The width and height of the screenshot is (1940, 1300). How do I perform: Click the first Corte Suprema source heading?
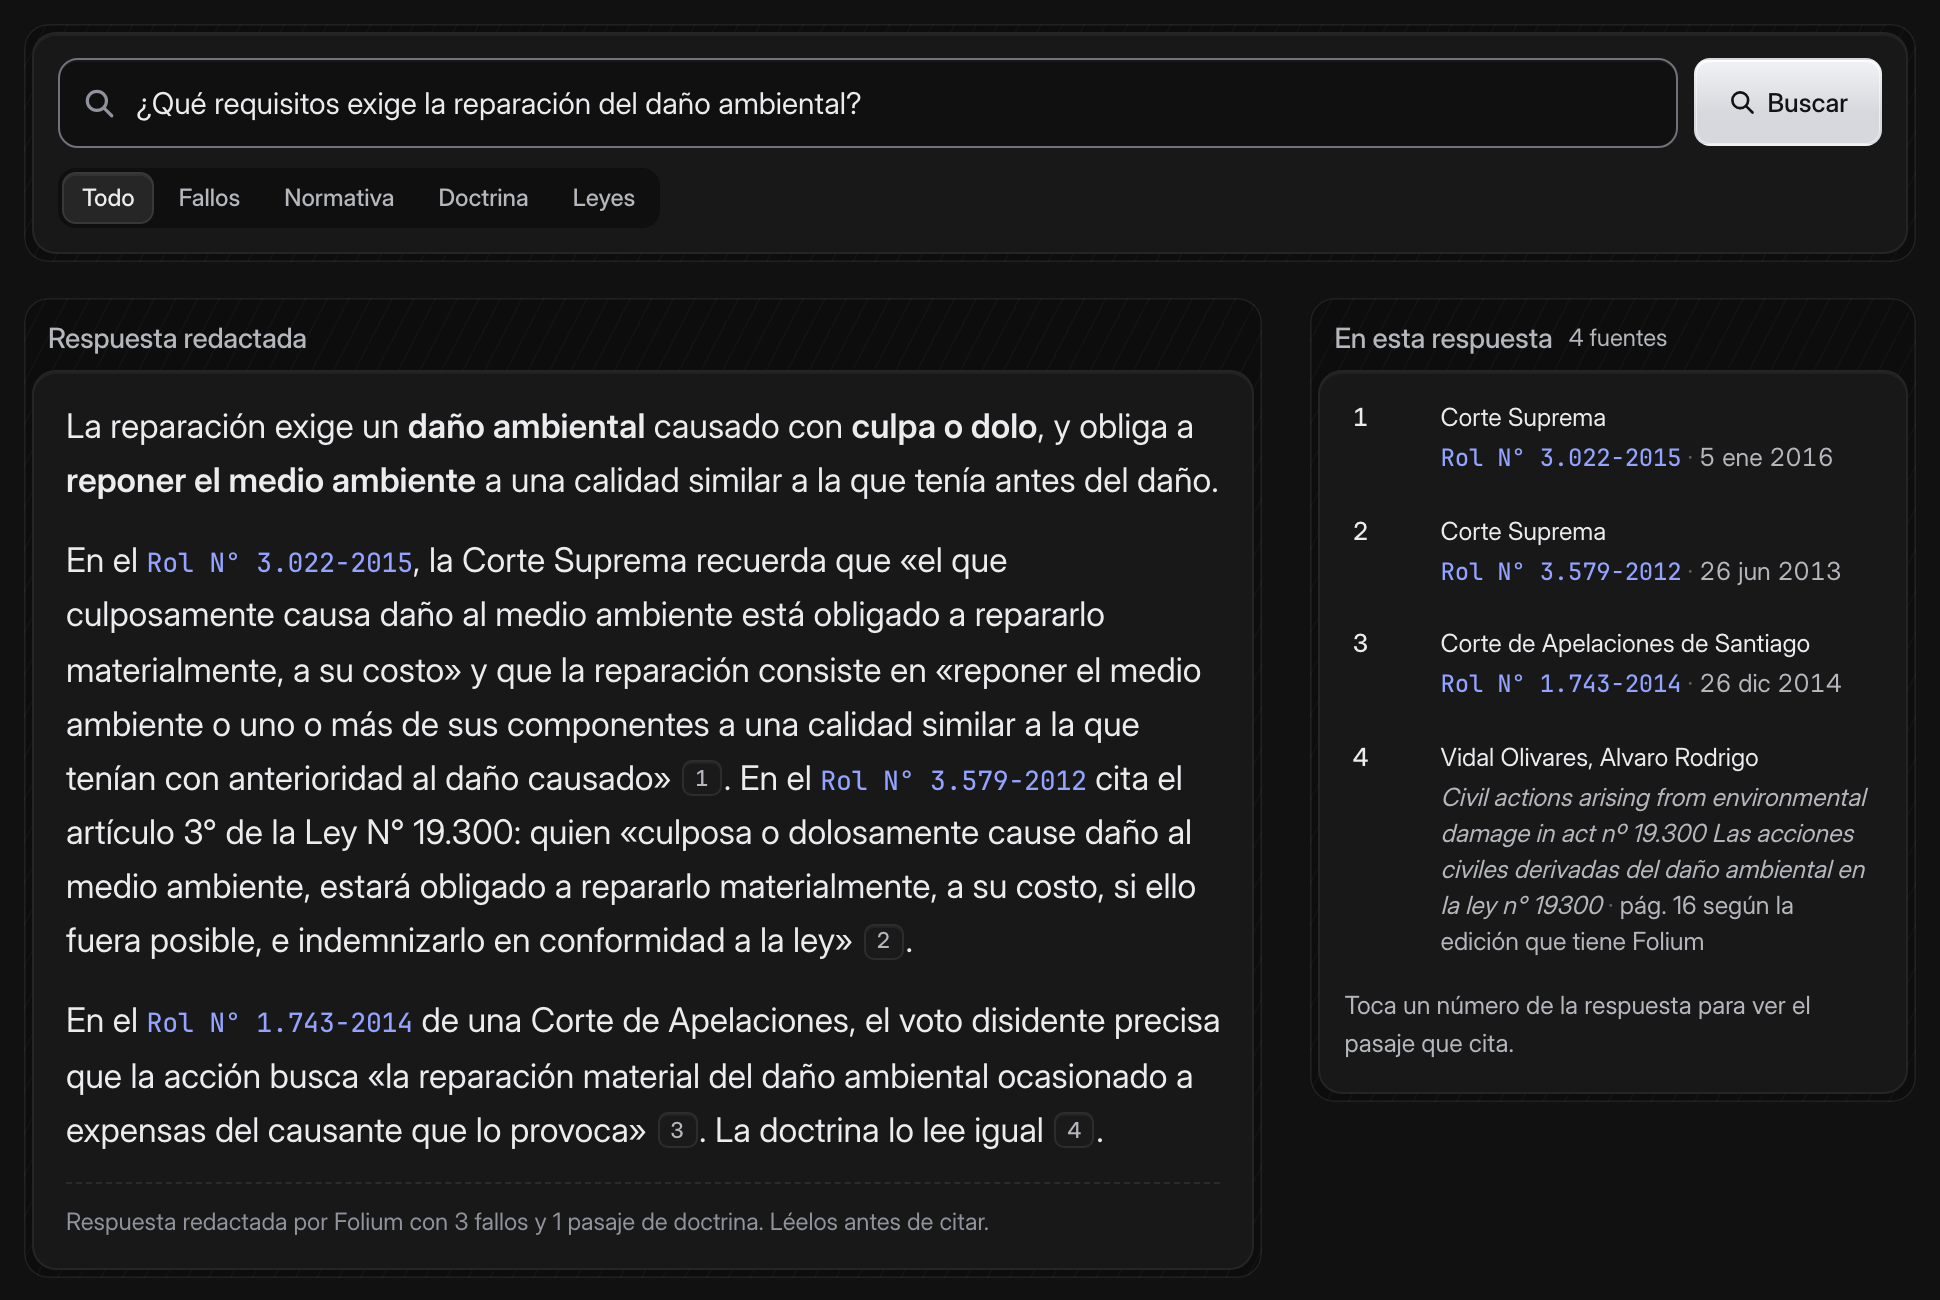click(x=1522, y=418)
